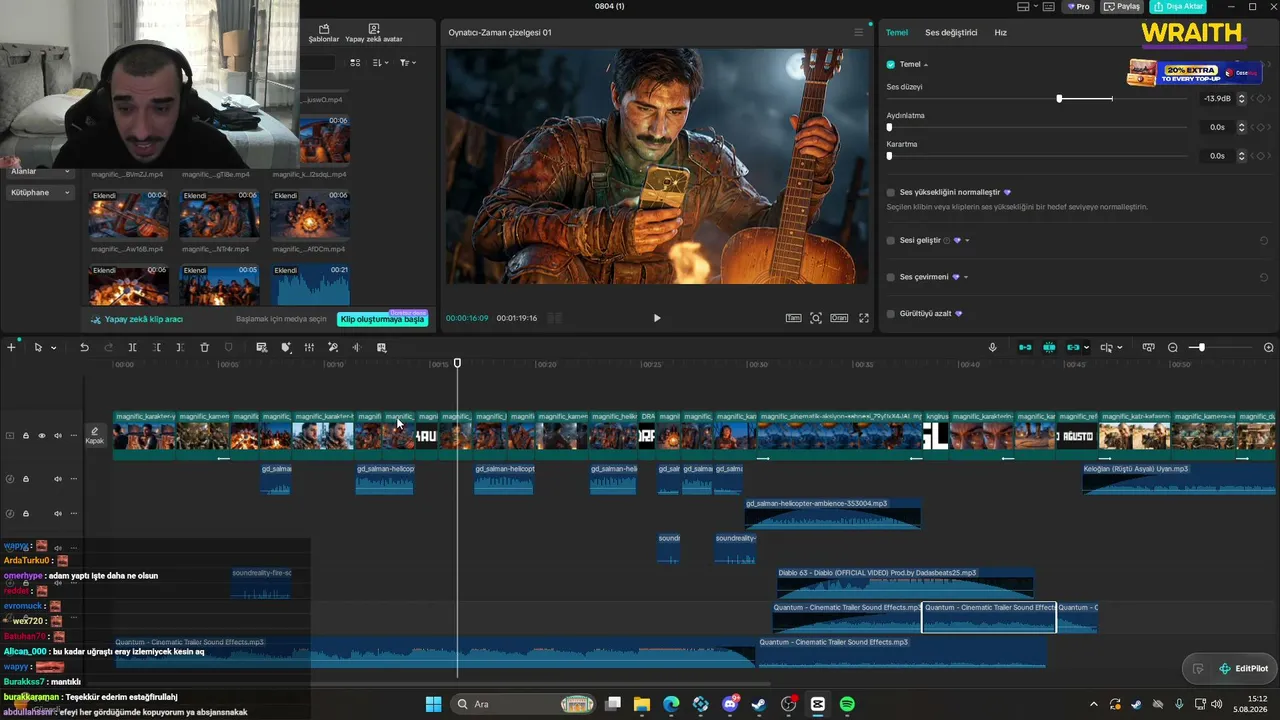
Task: Open the media sort dropdown
Action: click(x=380, y=62)
